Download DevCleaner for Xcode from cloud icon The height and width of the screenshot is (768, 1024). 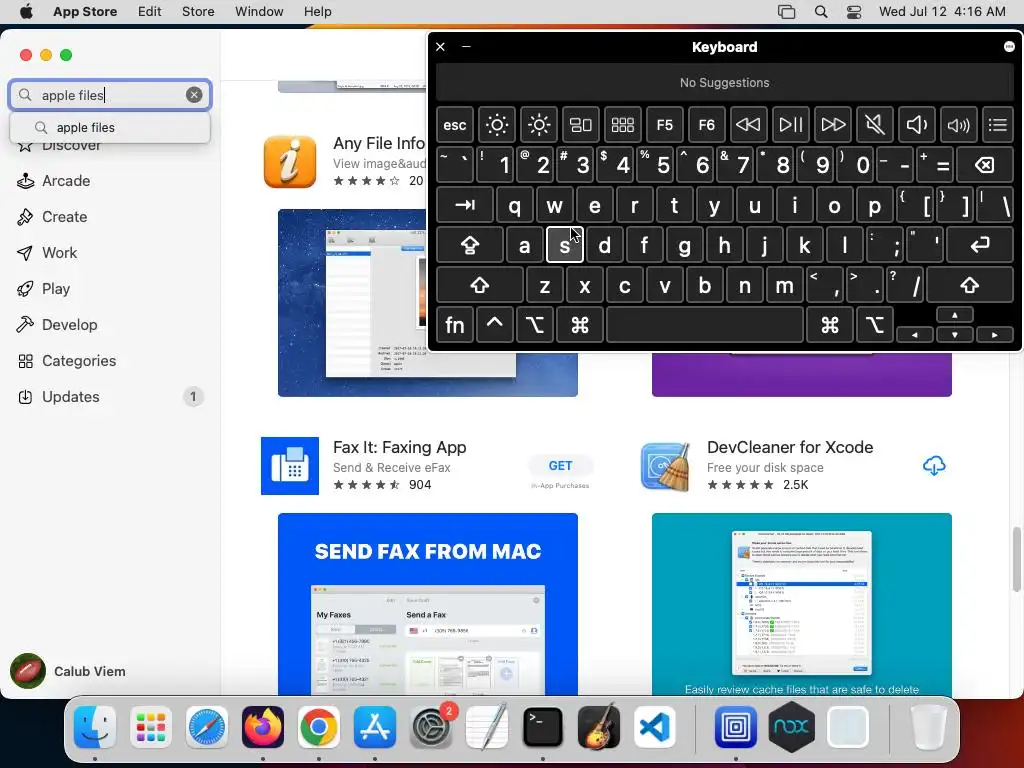click(x=934, y=466)
